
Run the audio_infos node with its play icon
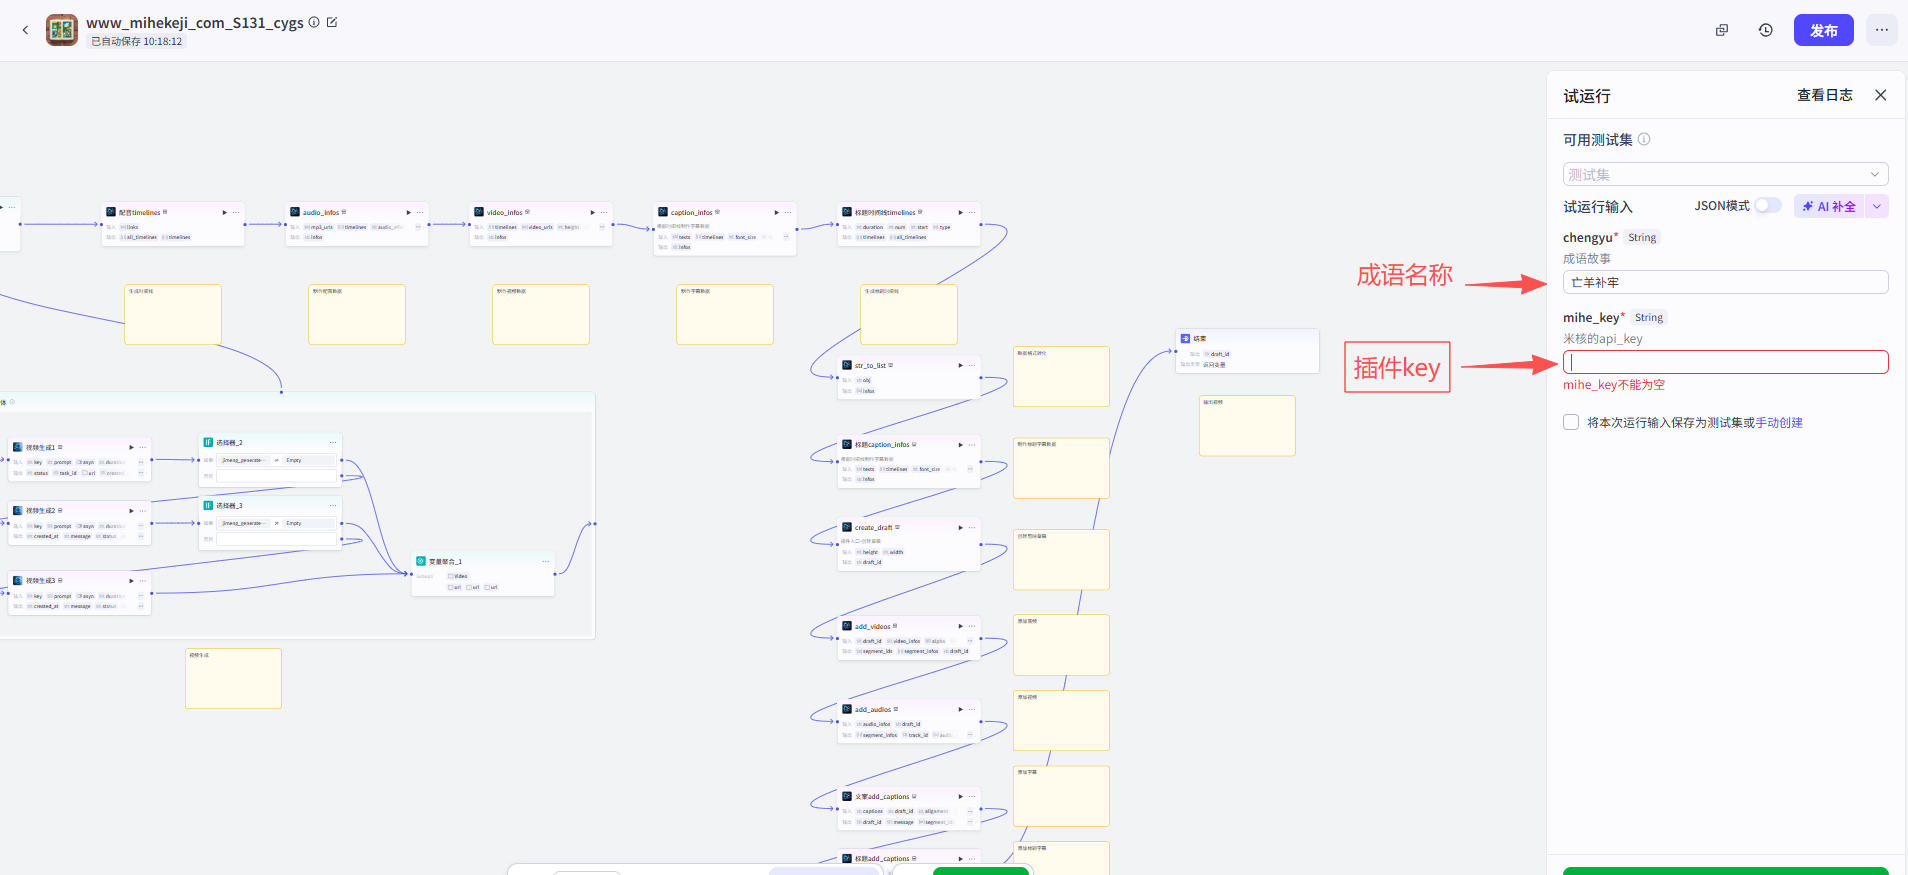coord(408,212)
